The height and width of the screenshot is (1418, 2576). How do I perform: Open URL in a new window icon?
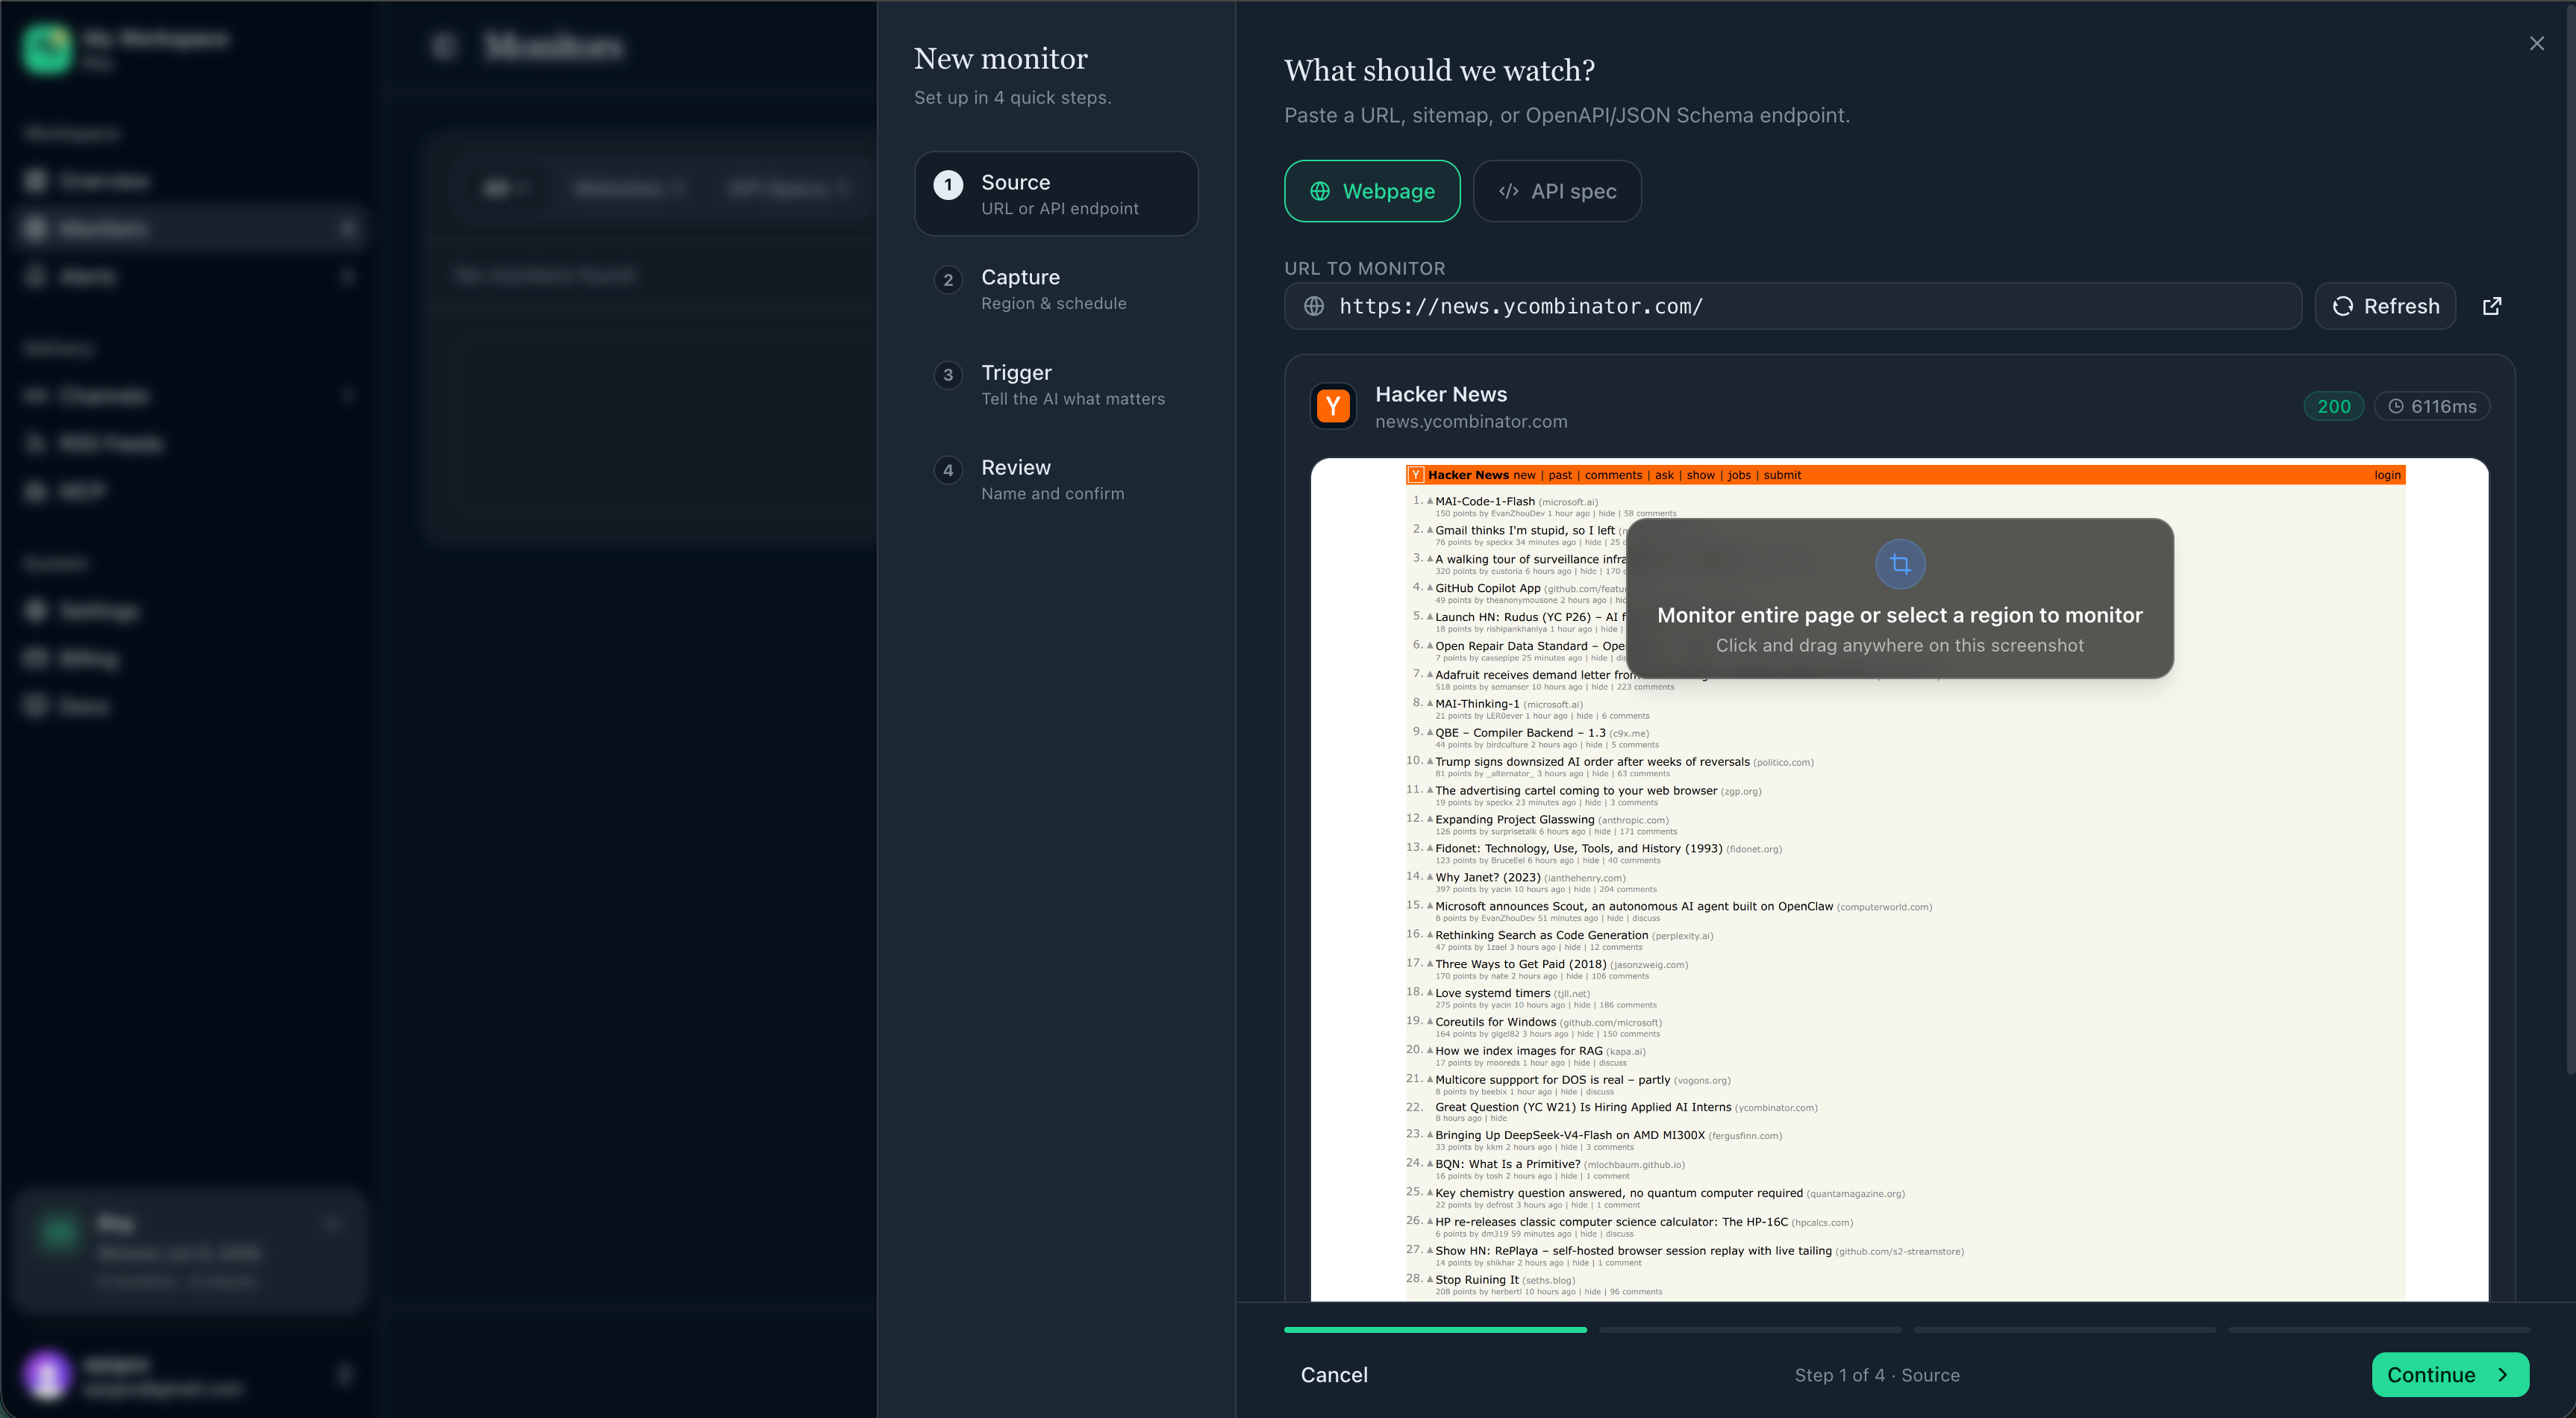point(2492,306)
